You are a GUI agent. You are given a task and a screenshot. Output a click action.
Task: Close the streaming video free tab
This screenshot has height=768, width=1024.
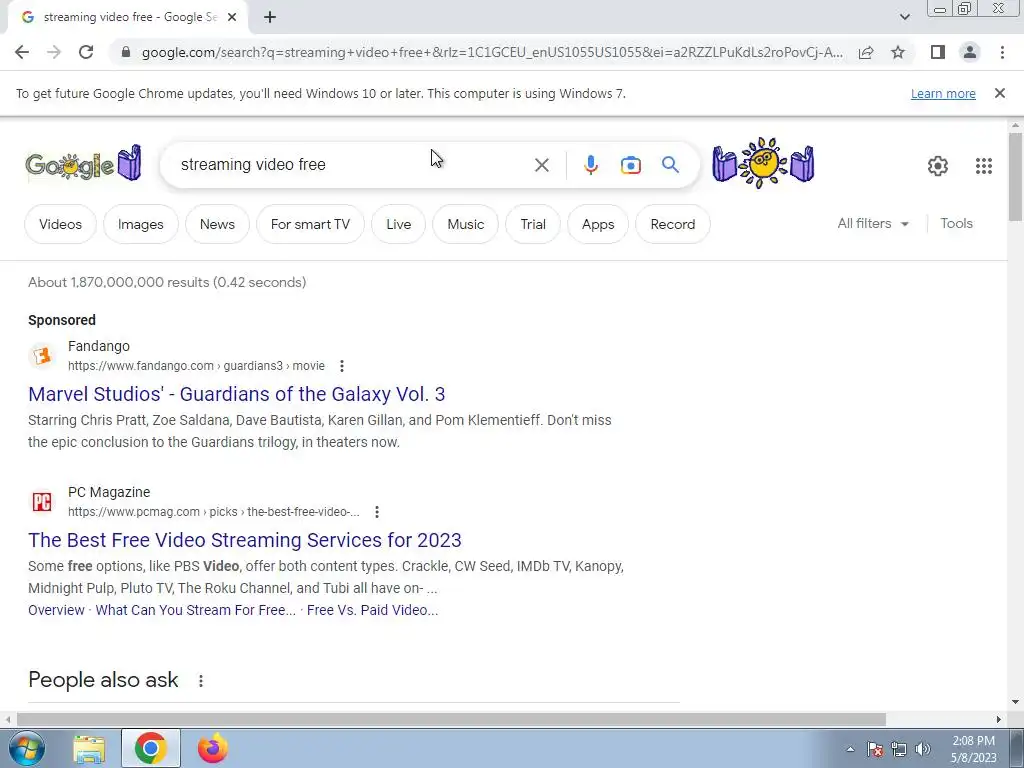click(232, 18)
